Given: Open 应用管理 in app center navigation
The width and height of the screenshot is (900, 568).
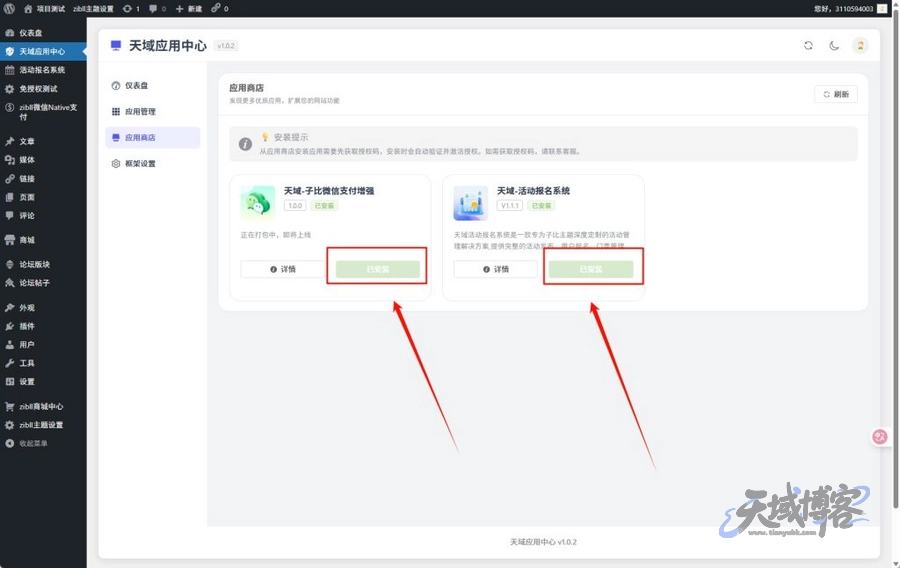Looking at the screenshot, I should 153,111.
